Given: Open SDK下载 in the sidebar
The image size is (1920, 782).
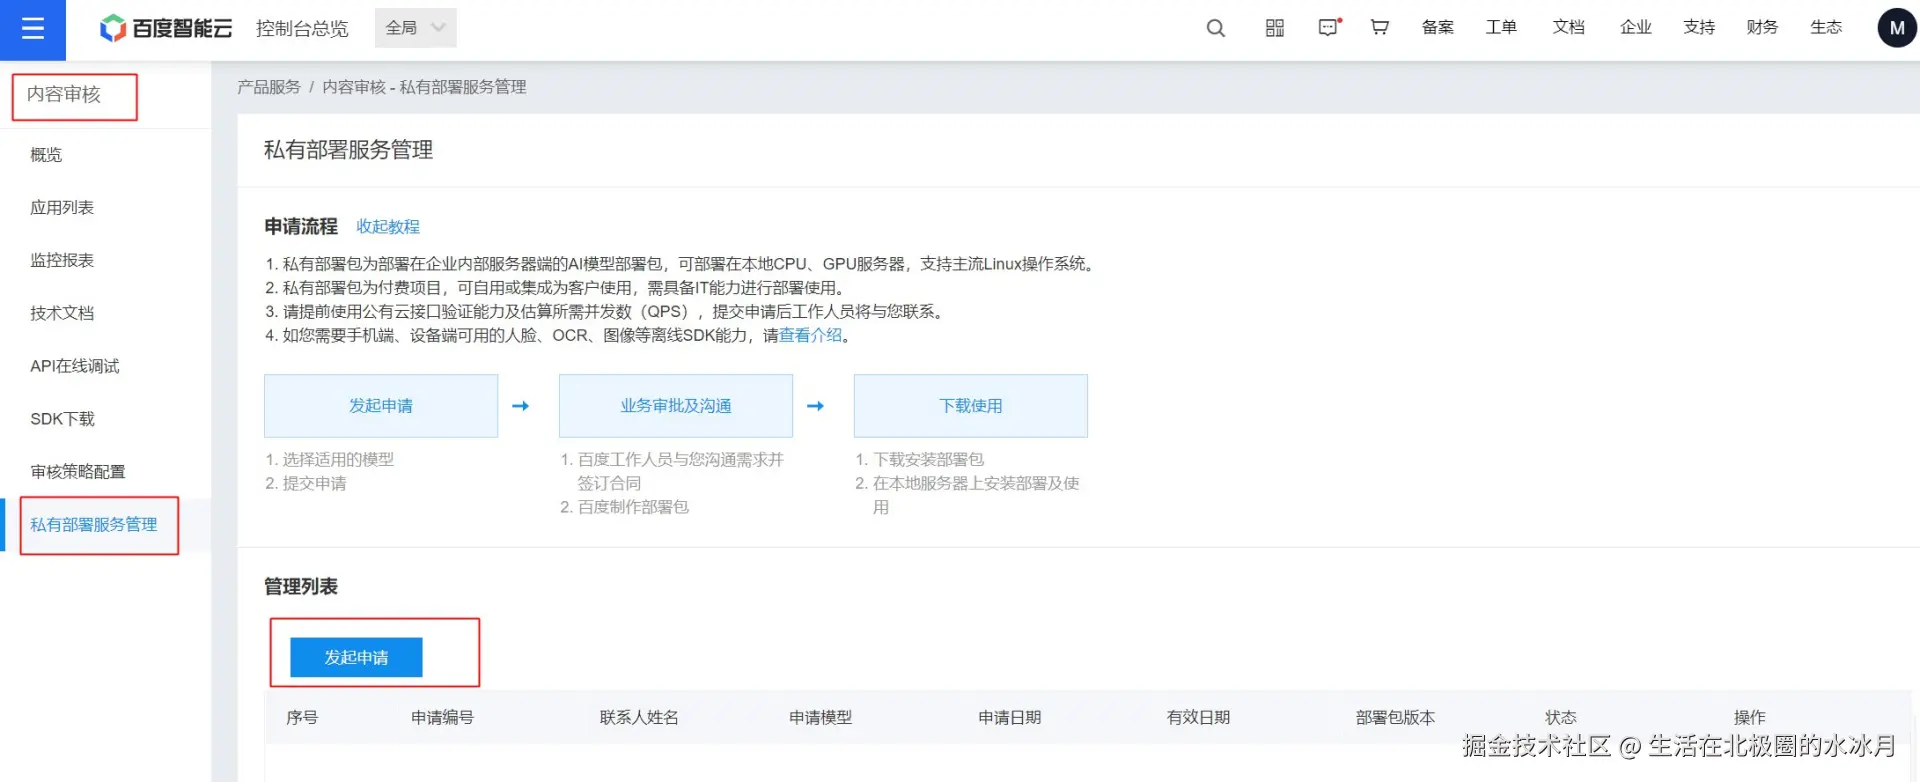Looking at the screenshot, I should pyautogui.click(x=62, y=419).
